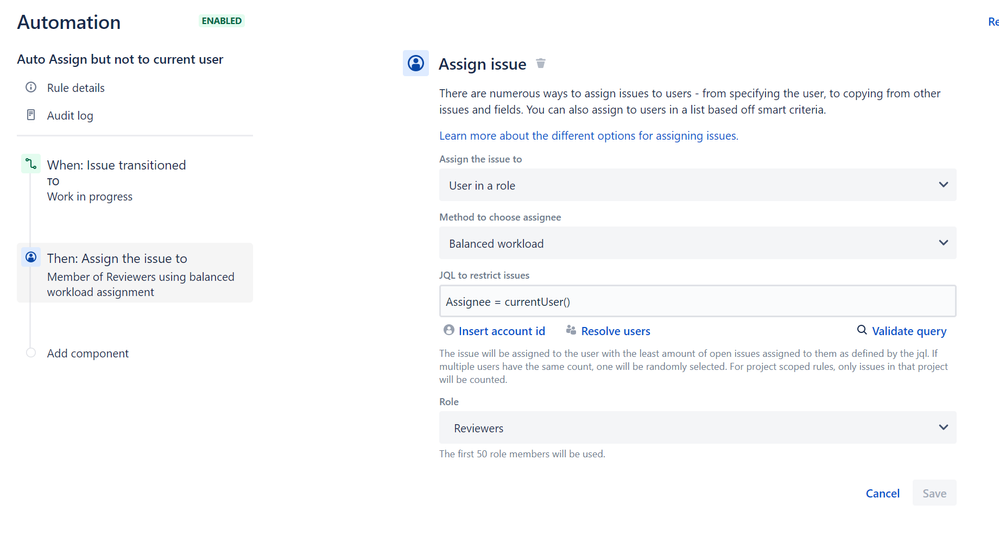
Task: Click the Audit log document icon
Action: [31, 115]
